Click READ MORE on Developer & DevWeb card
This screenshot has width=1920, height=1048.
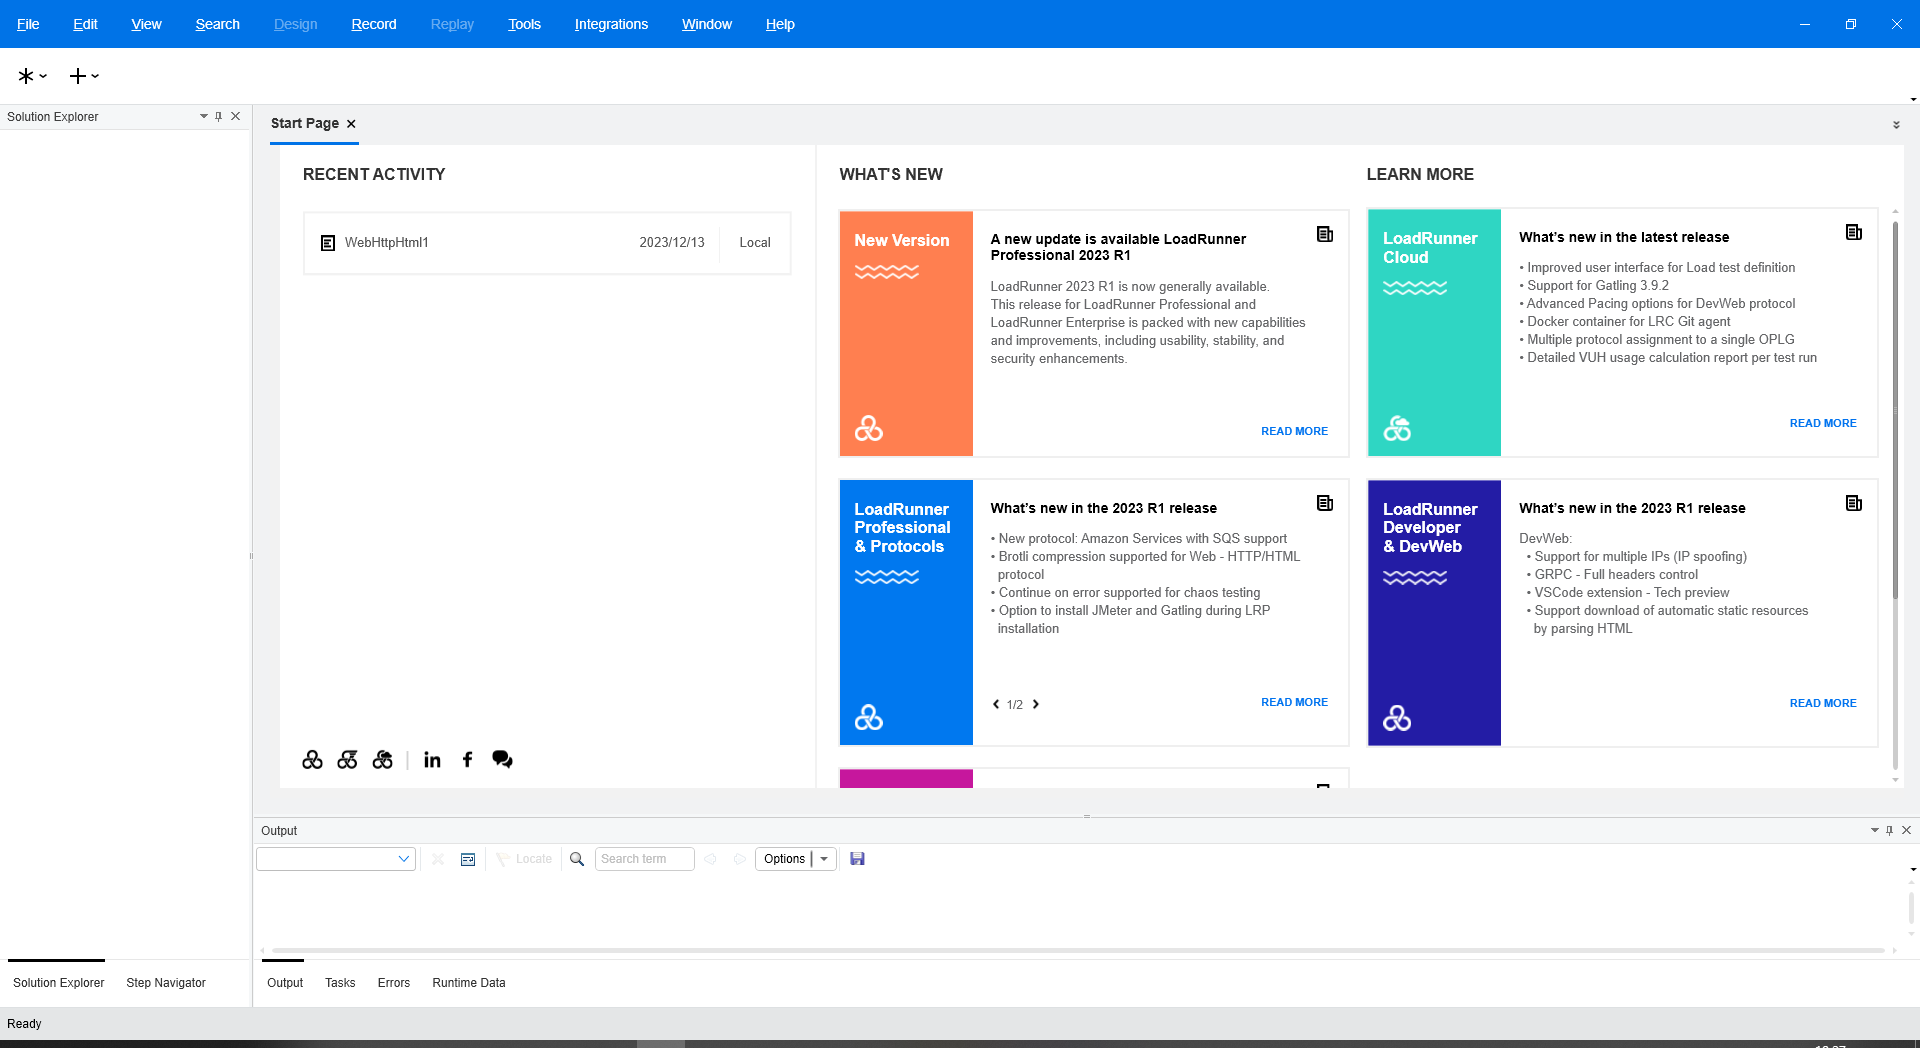click(1823, 703)
